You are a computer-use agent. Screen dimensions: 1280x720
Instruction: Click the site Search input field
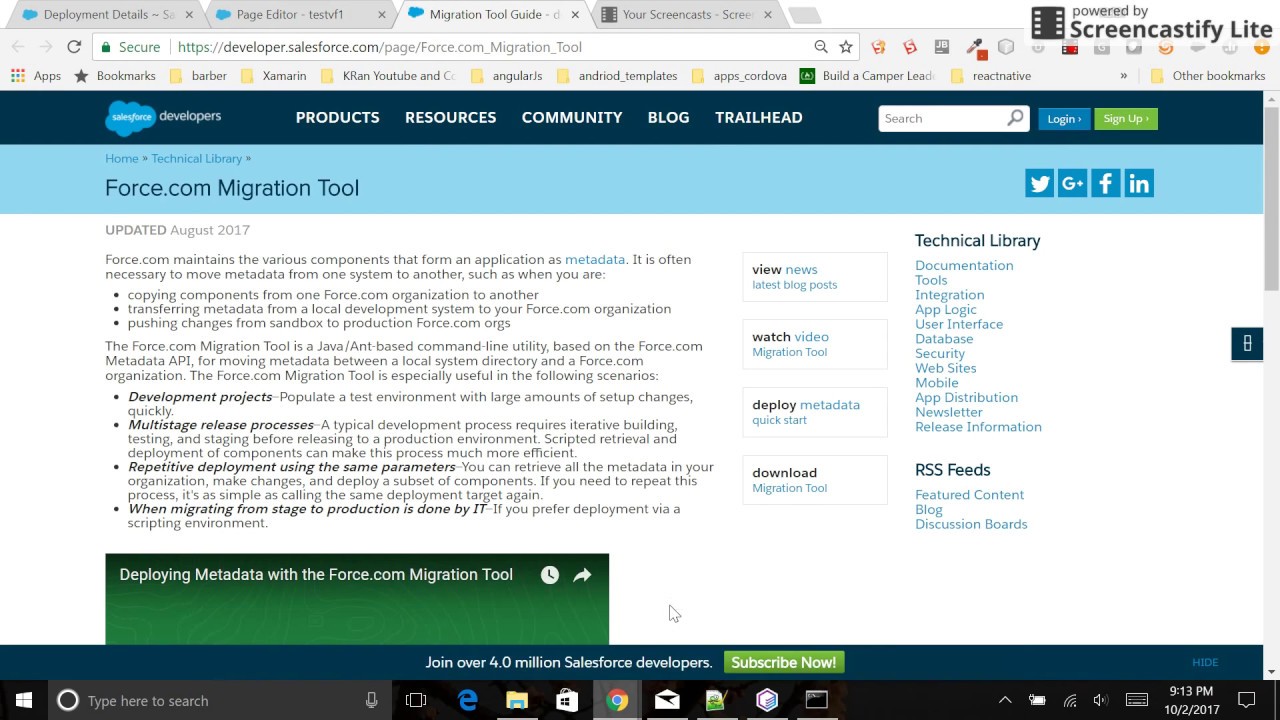[x=941, y=118]
